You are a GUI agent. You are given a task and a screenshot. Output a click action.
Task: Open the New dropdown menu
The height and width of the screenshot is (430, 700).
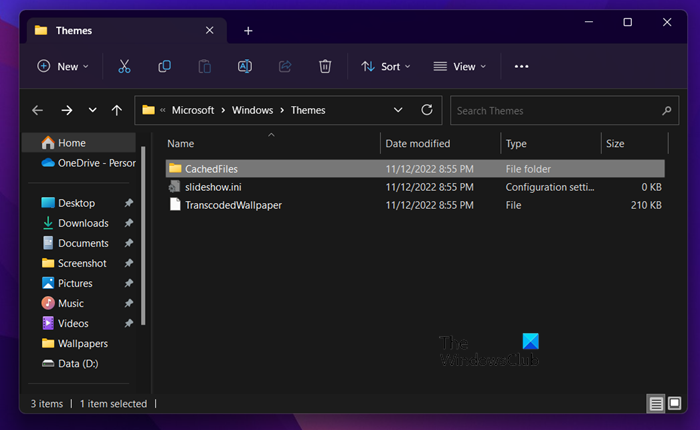tap(62, 66)
